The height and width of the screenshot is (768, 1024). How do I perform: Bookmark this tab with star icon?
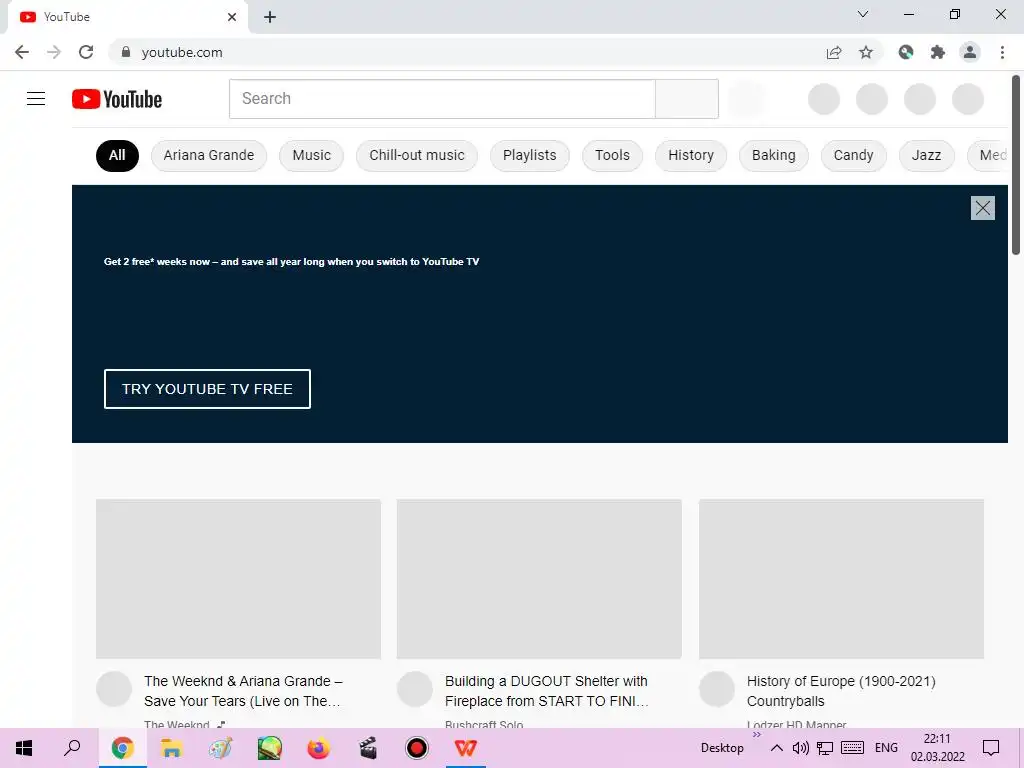(x=866, y=52)
